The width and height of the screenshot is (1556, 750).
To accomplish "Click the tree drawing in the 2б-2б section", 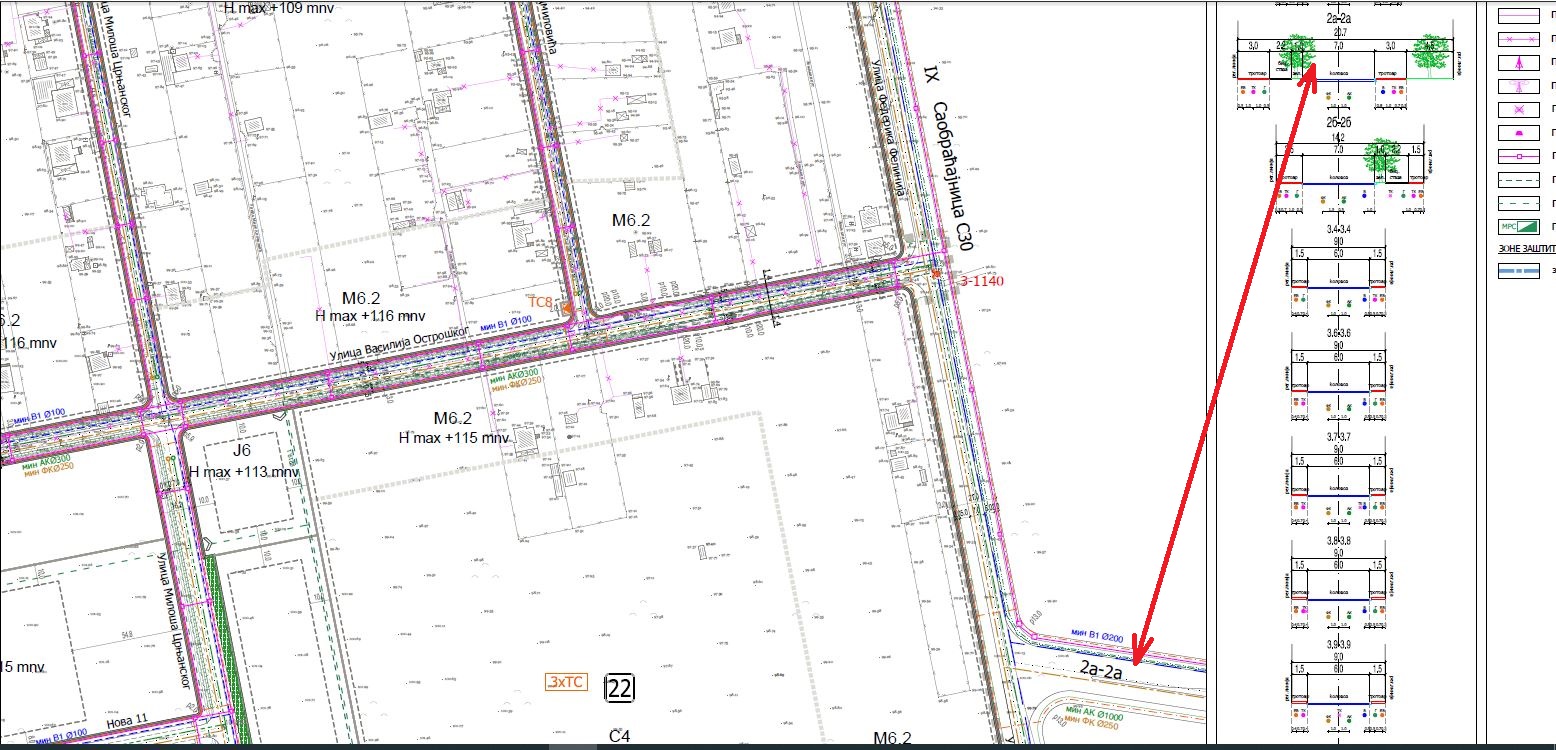I will pos(1382,161).
